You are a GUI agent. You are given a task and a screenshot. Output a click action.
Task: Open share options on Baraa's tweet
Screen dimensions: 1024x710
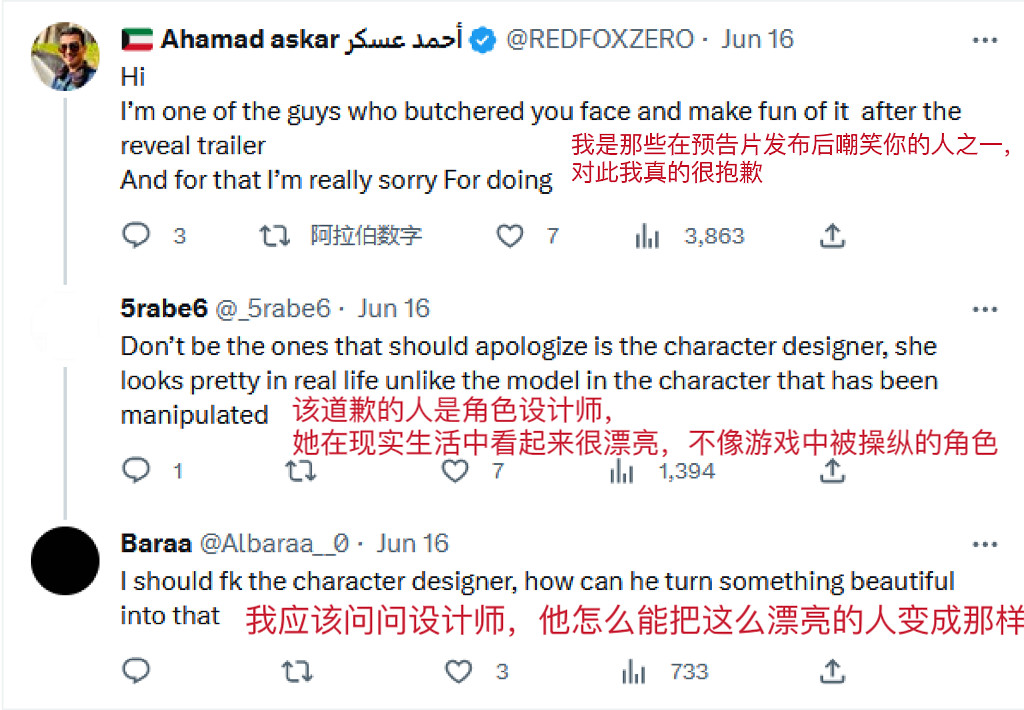831,671
